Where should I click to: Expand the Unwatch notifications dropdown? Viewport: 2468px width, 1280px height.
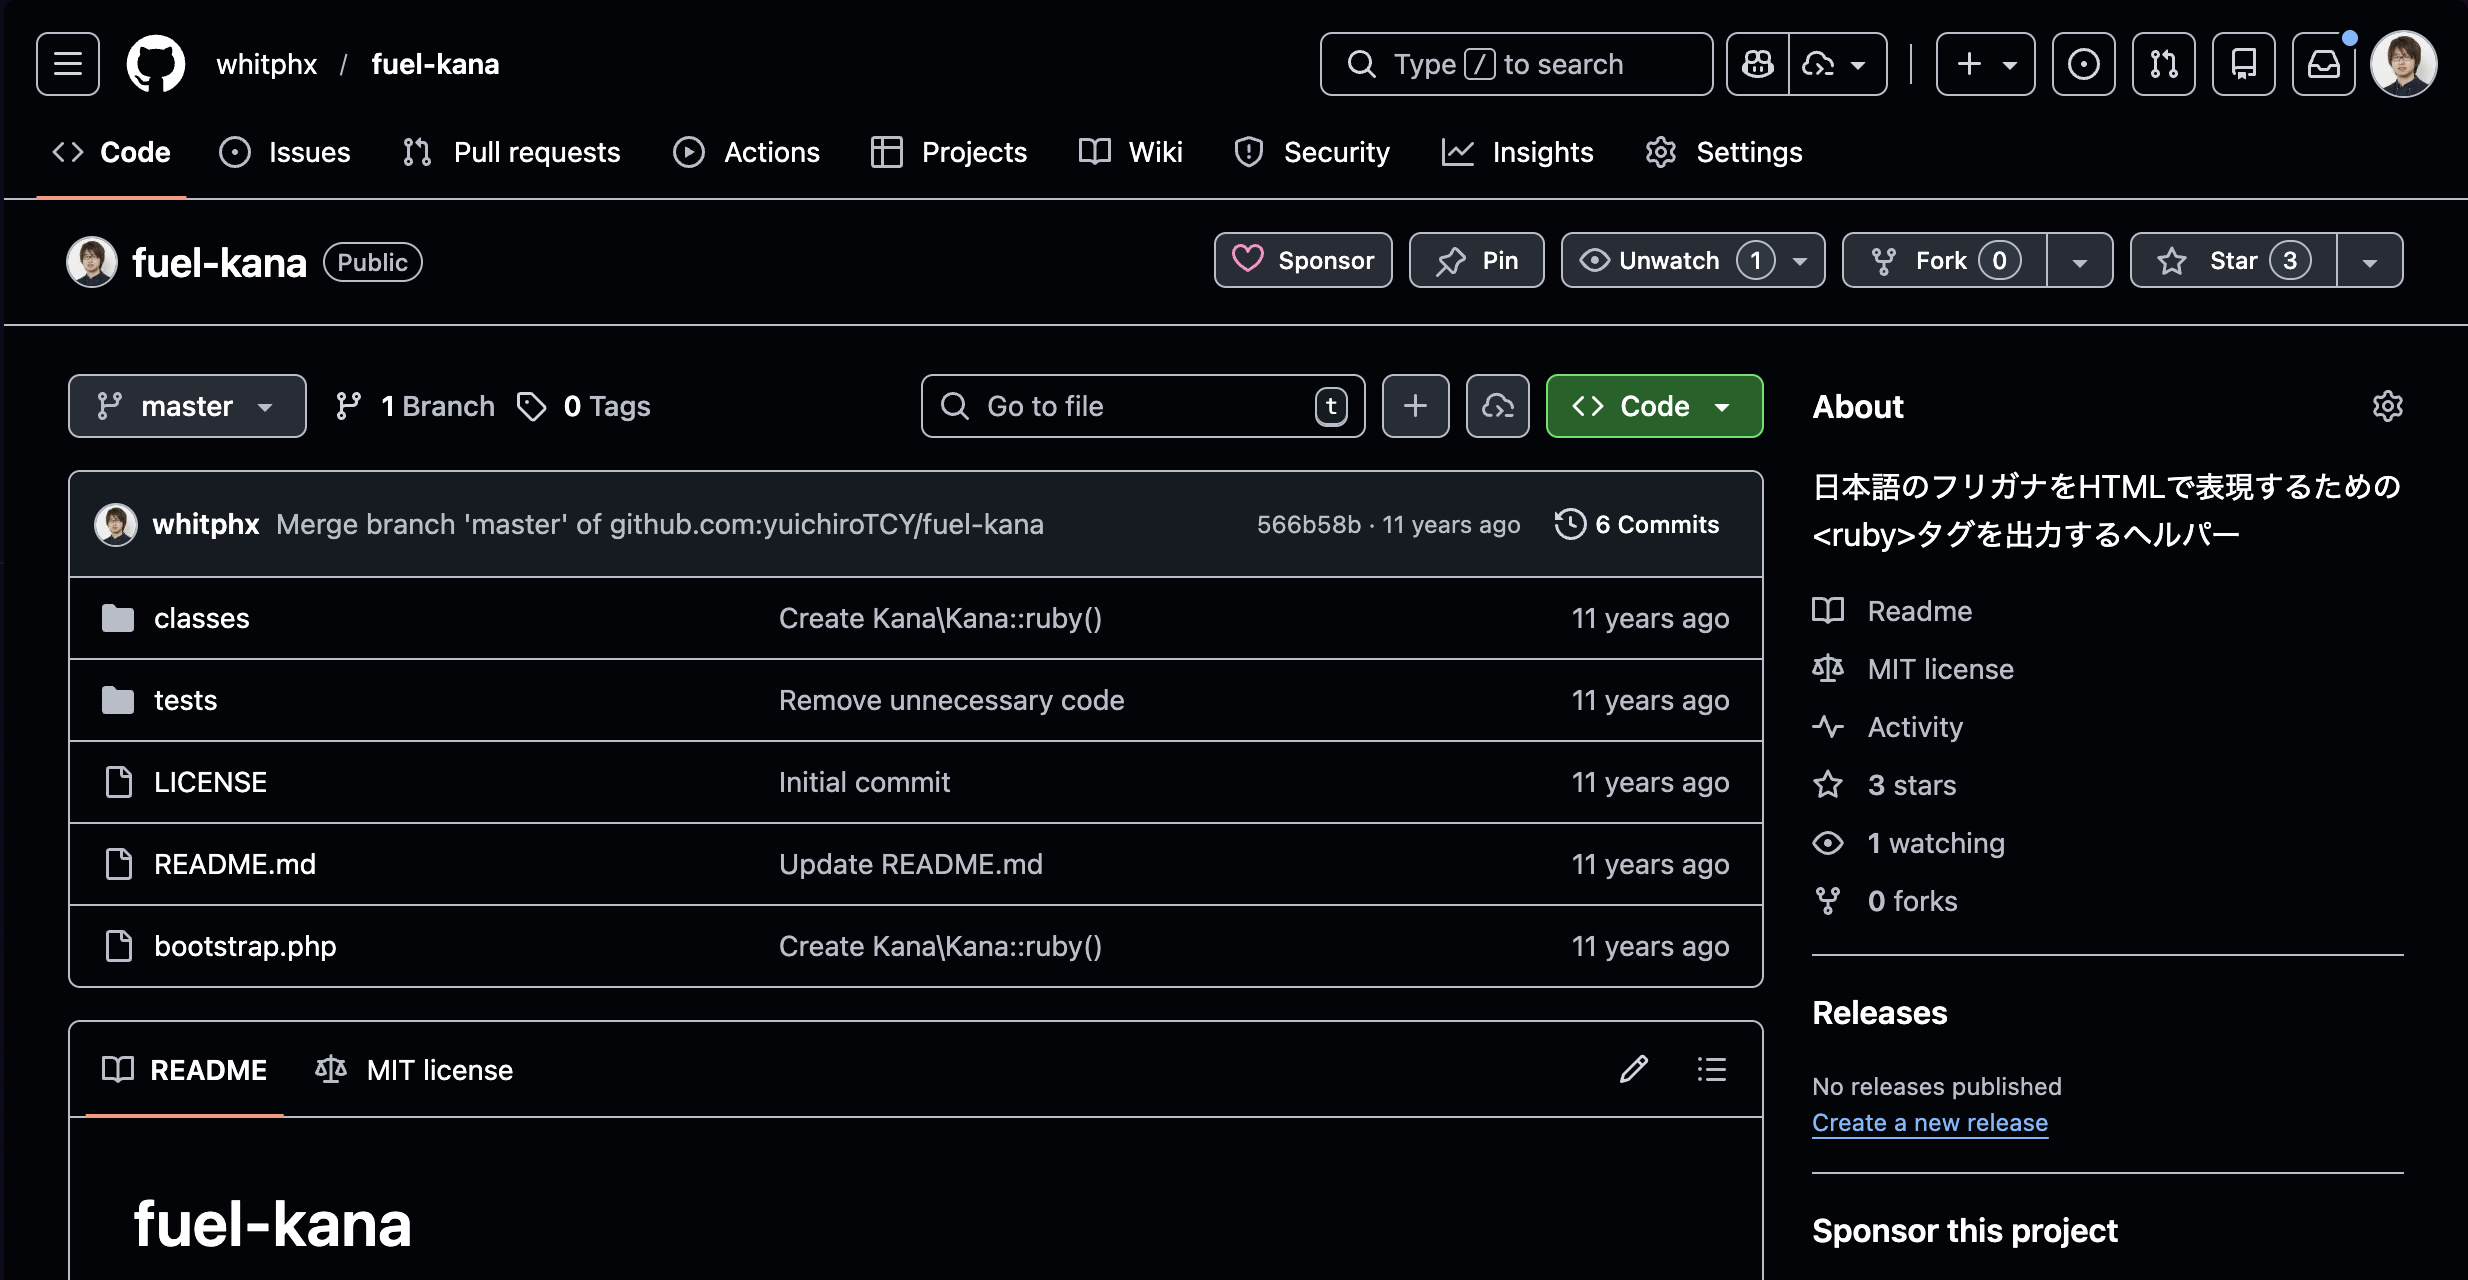(x=1693, y=261)
